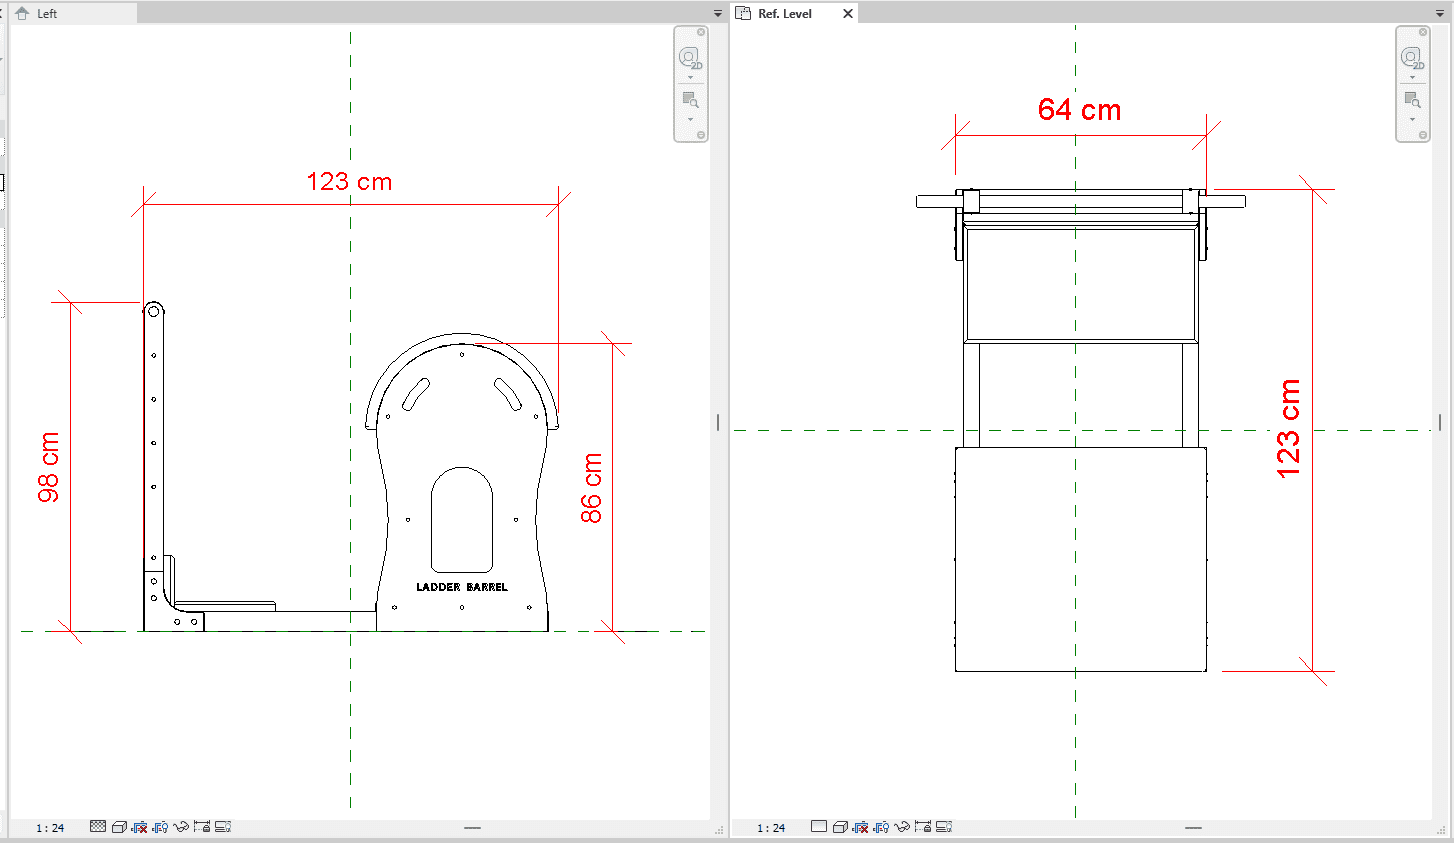
Task: Expand zoom options dropdown in Ref. Level view
Action: click(1412, 120)
